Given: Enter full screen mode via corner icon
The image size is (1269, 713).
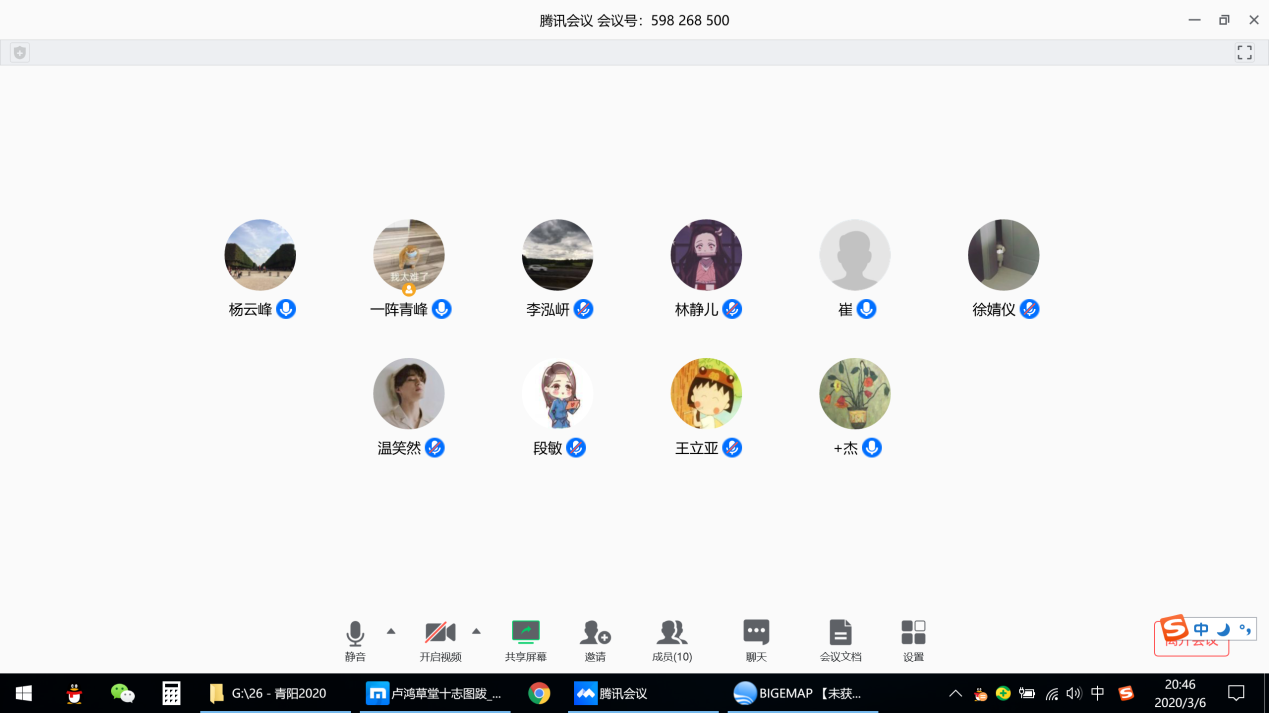Looking at the screenshot, I should tap(1244, 53).
